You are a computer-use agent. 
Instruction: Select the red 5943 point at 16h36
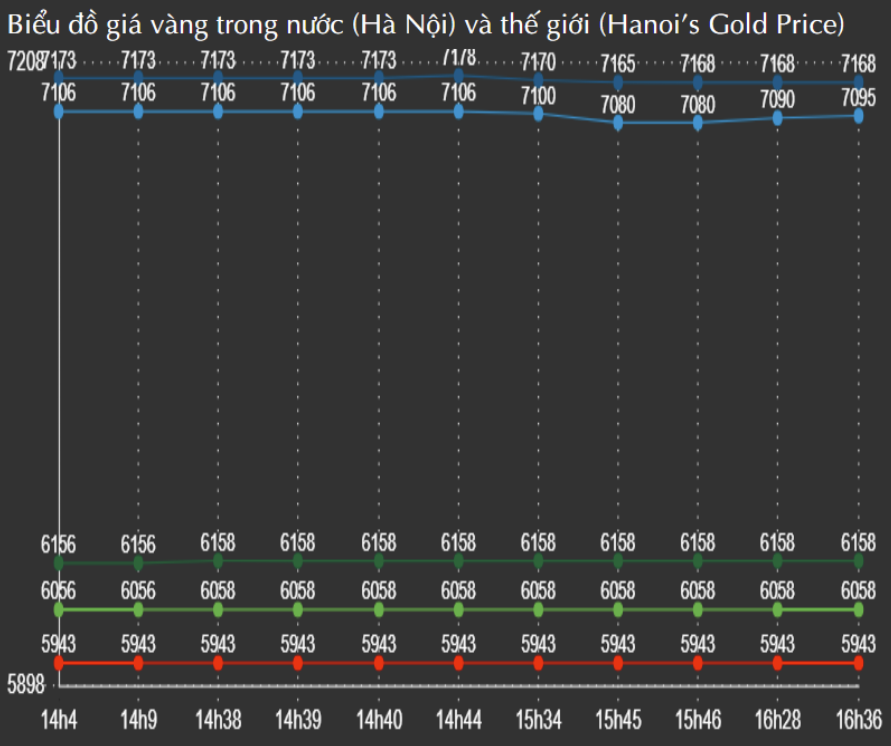tap(858, 662)
